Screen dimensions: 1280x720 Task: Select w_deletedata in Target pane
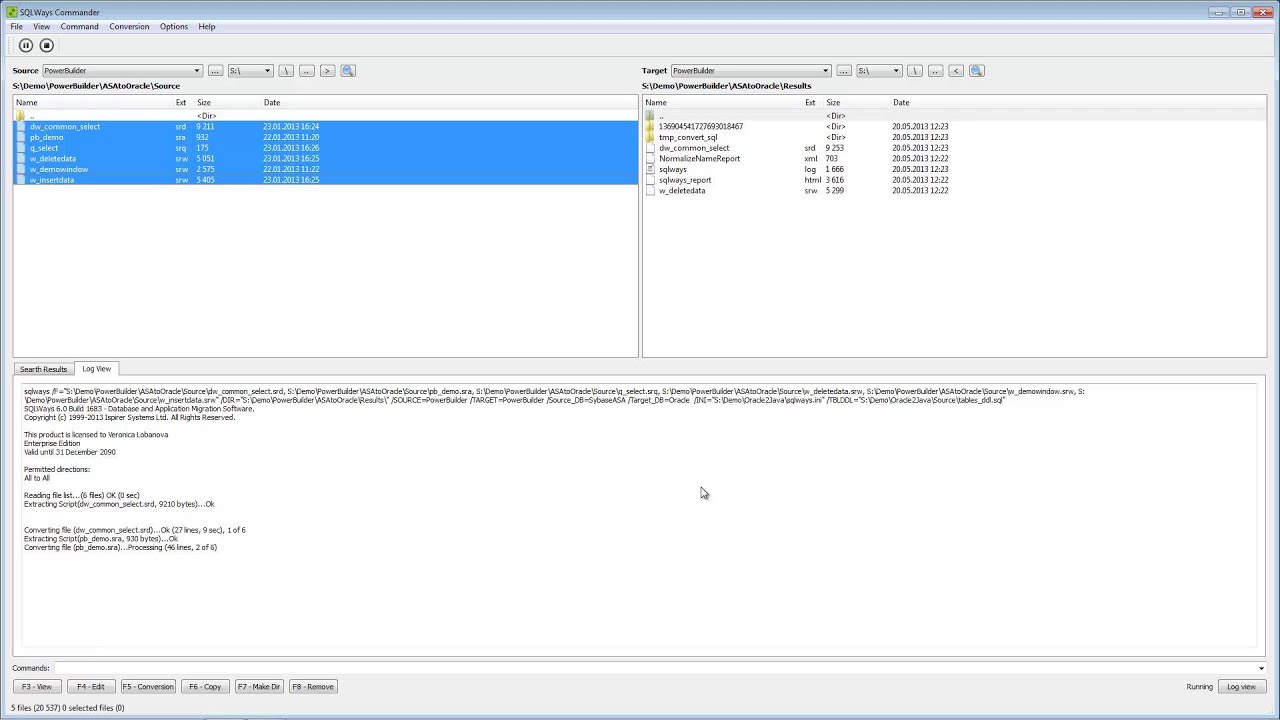(682, 191)
